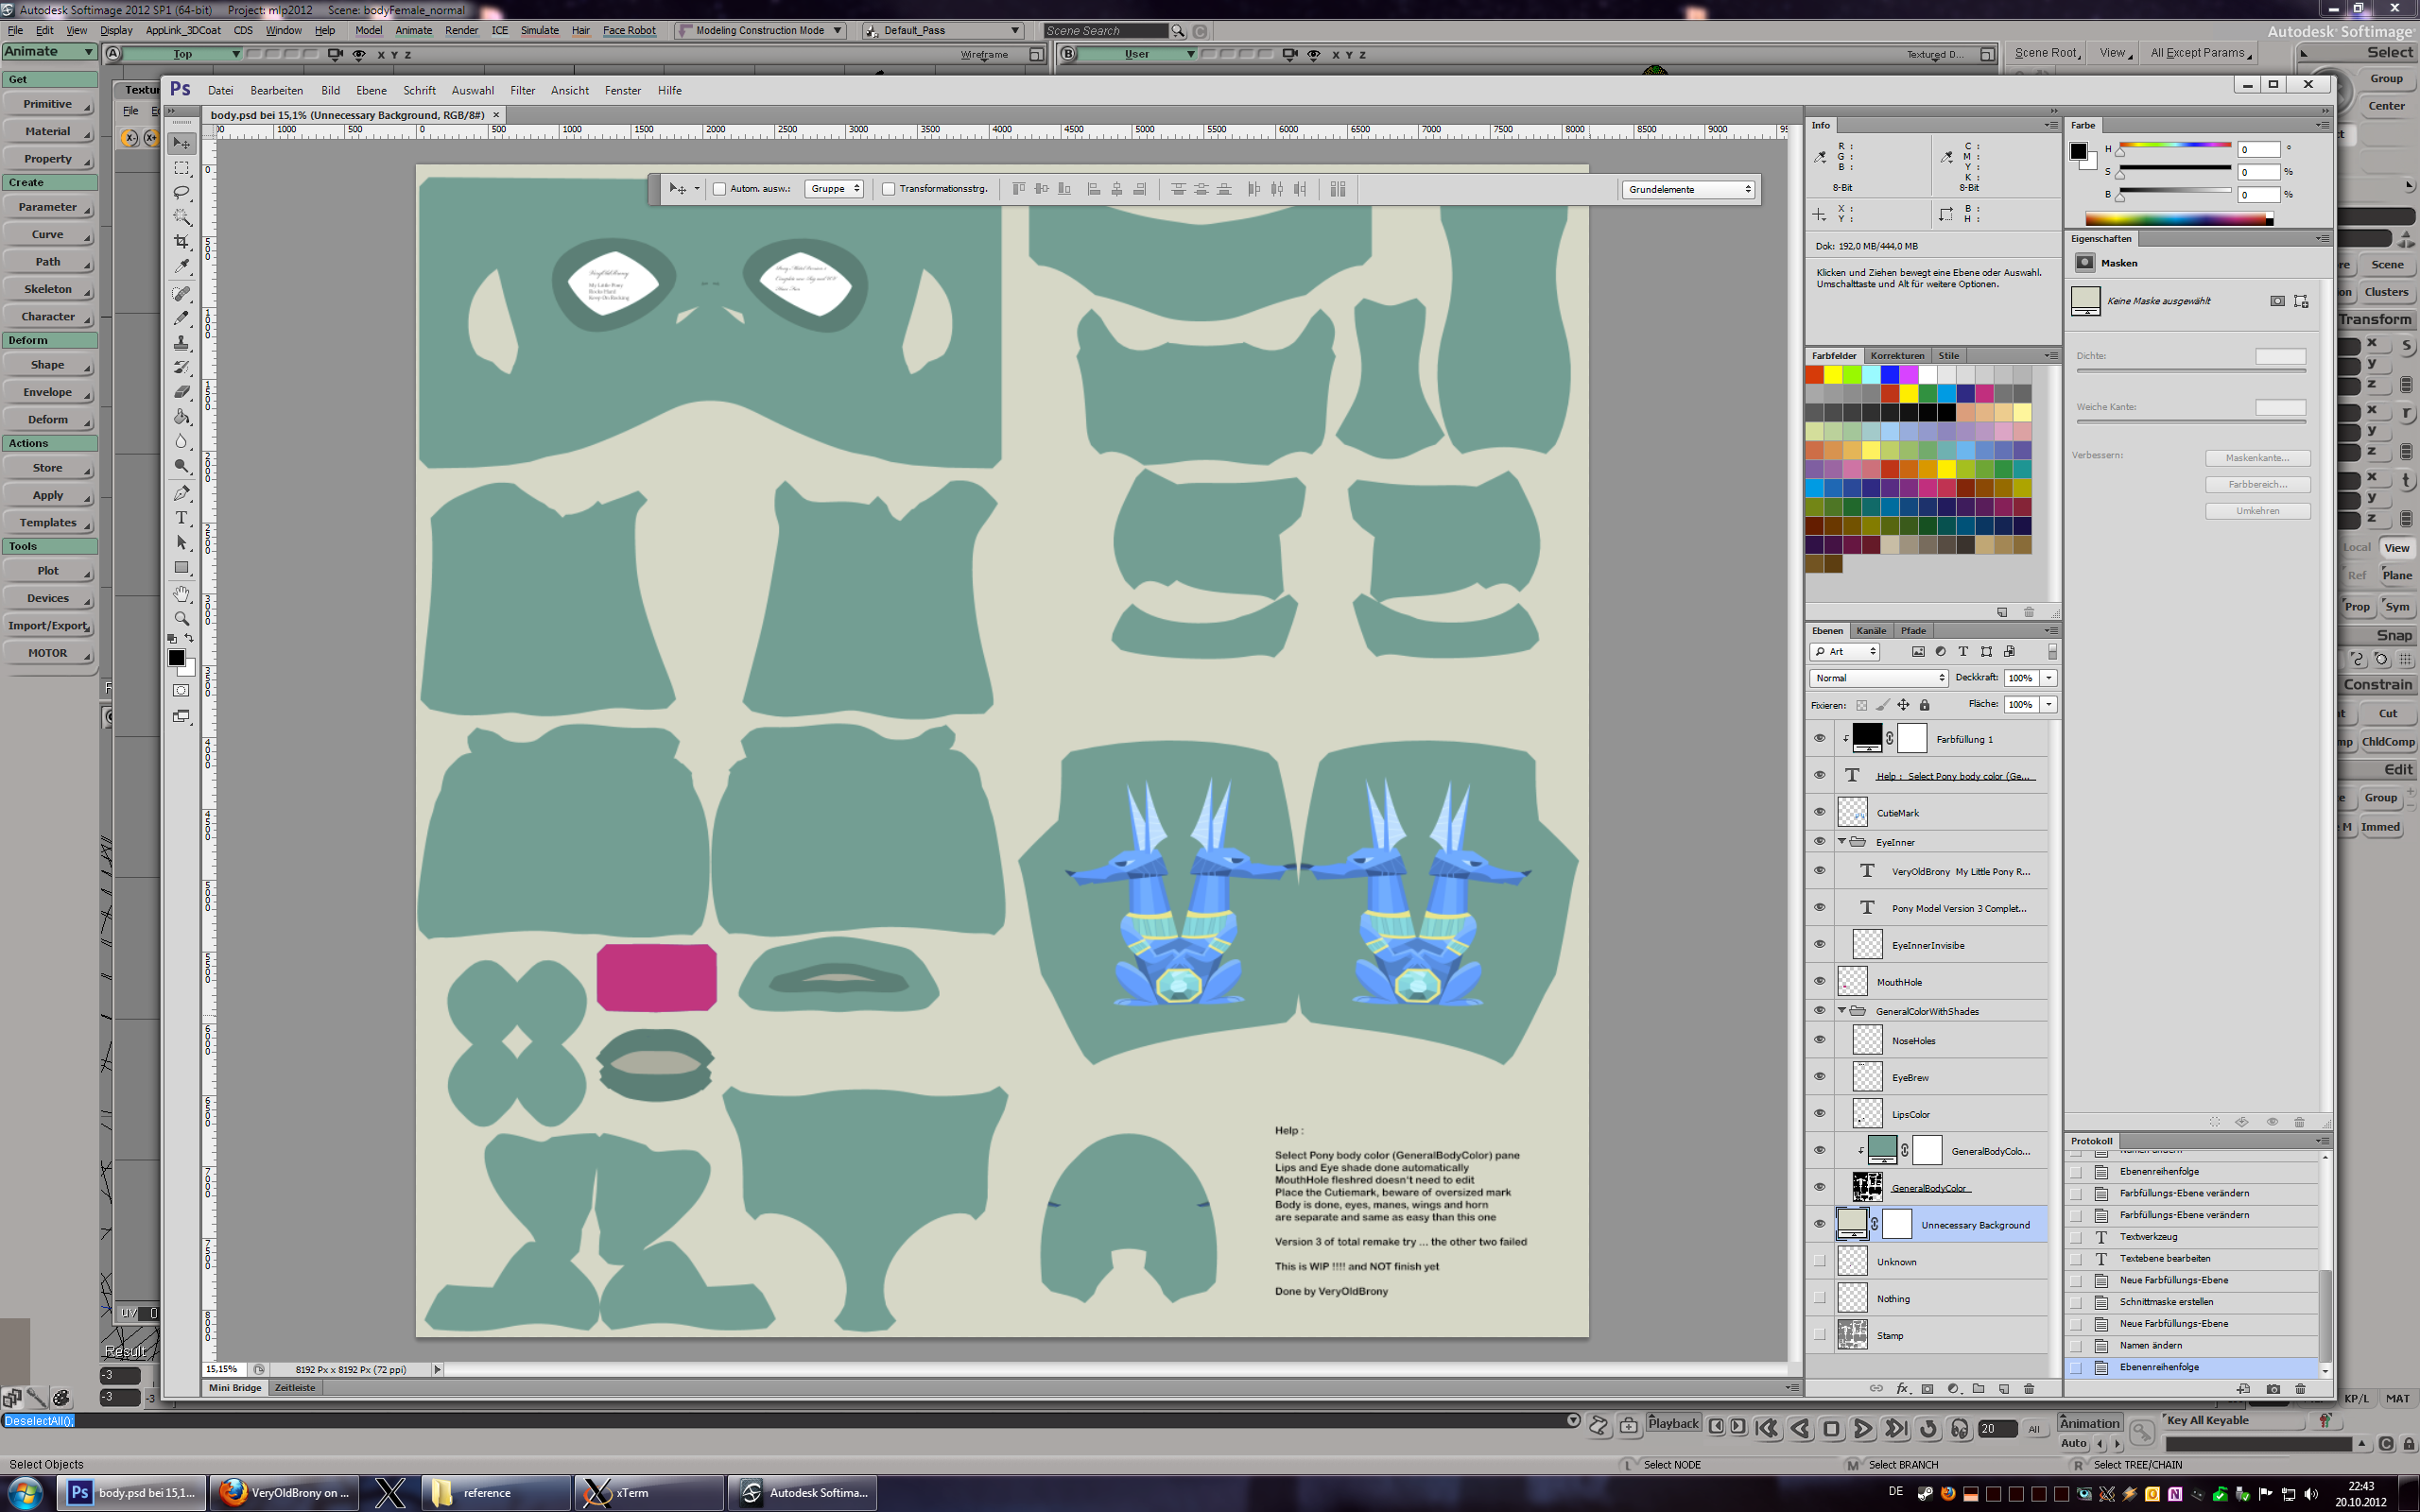Select the Zoom magnifier tool
The height and width of the screenshot is (1512, 2420).
181,619
